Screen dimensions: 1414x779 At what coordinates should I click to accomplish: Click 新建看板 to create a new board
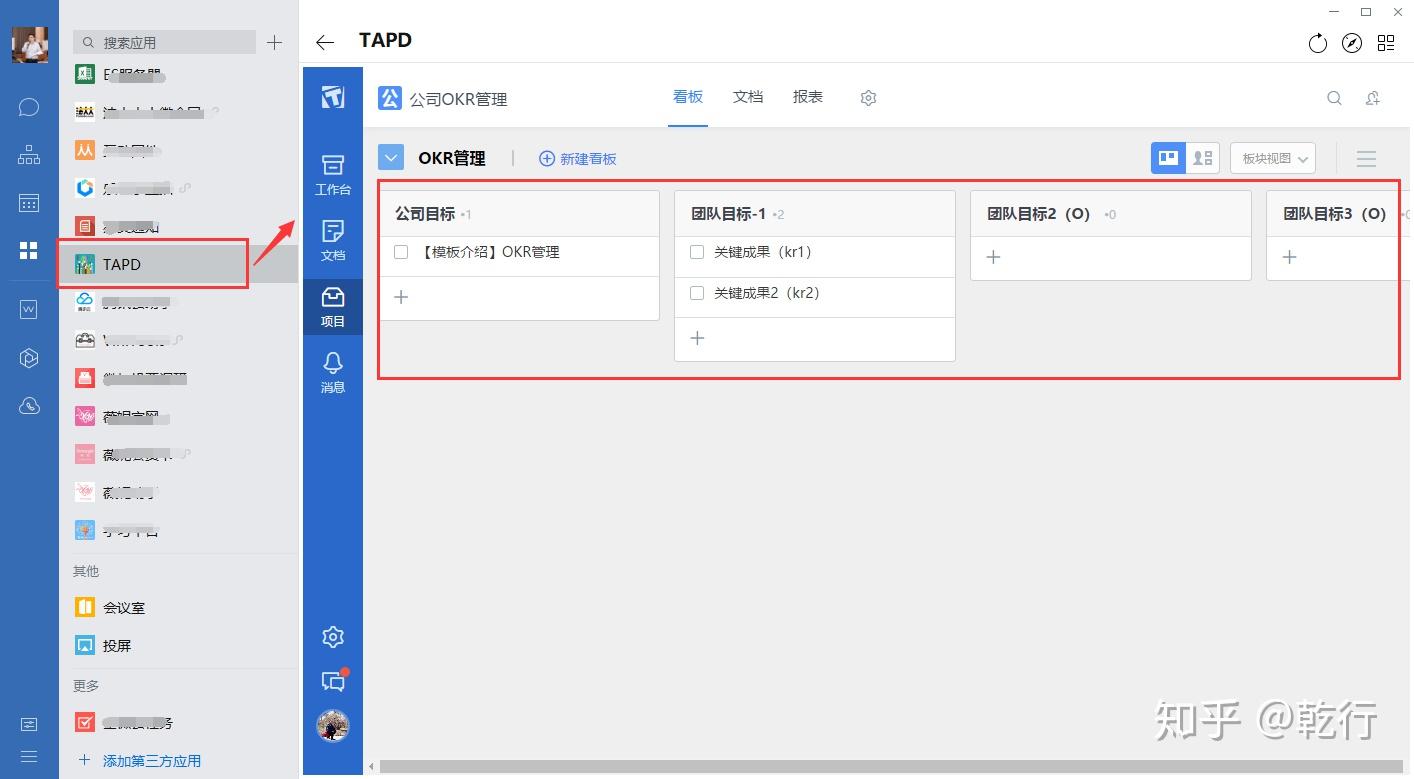(578, 158)
